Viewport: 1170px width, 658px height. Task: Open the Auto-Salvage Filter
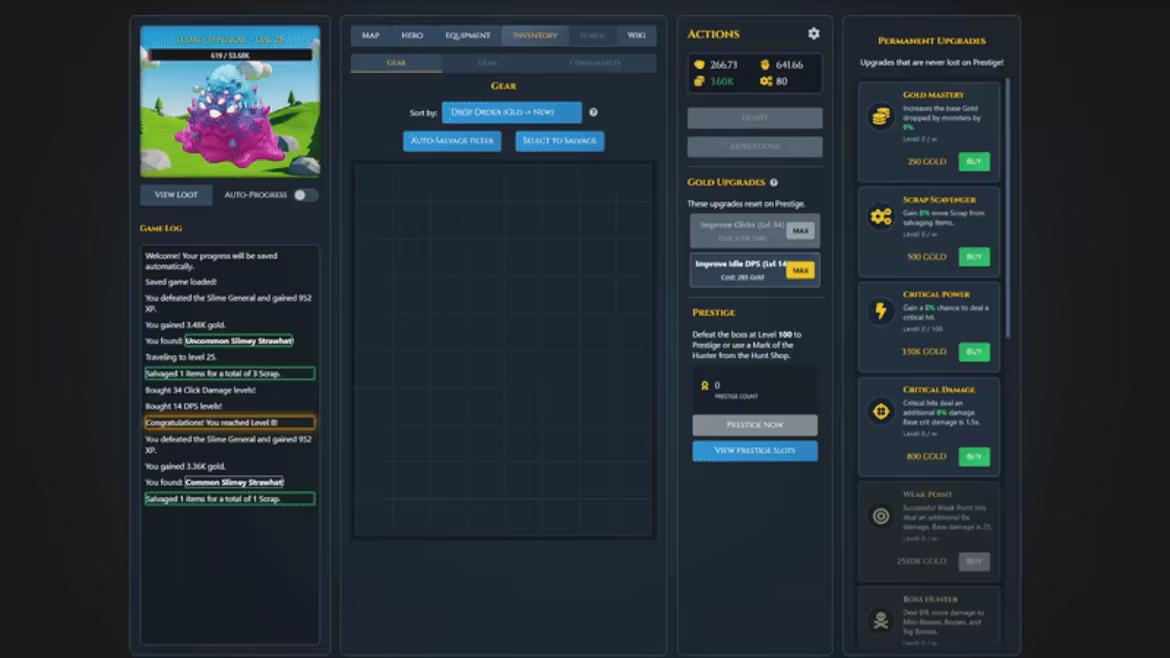tap(452, 140)
